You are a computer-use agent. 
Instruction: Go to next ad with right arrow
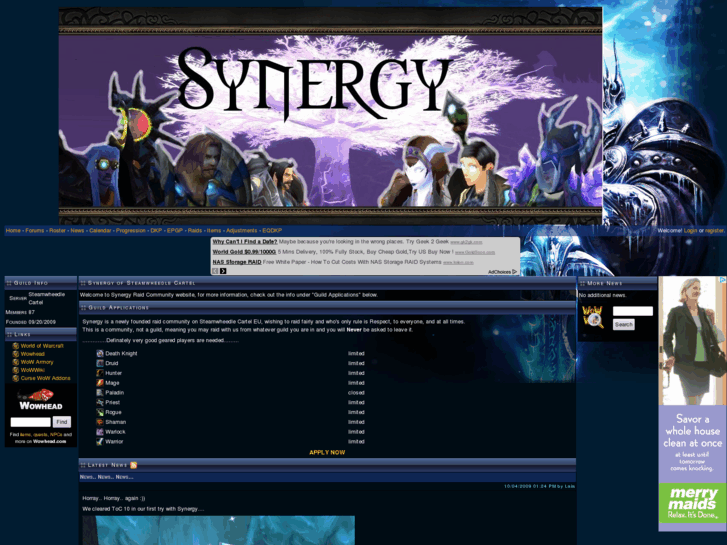[223, 271]
